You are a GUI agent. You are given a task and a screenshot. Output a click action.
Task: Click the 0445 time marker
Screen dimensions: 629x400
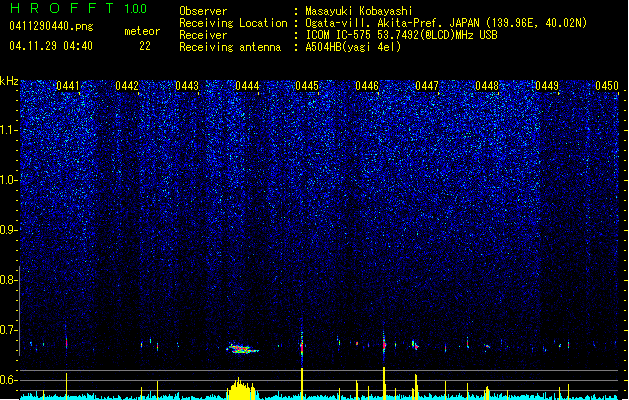[307, 86]
